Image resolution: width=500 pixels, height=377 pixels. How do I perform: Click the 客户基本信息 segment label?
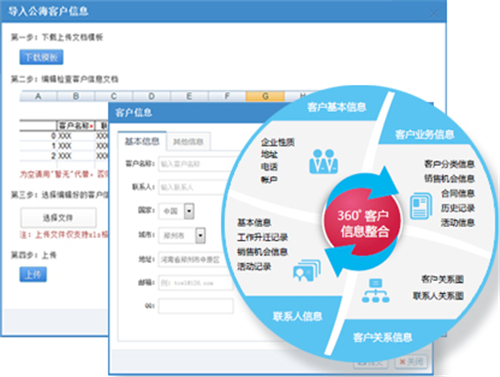[337, 107]
